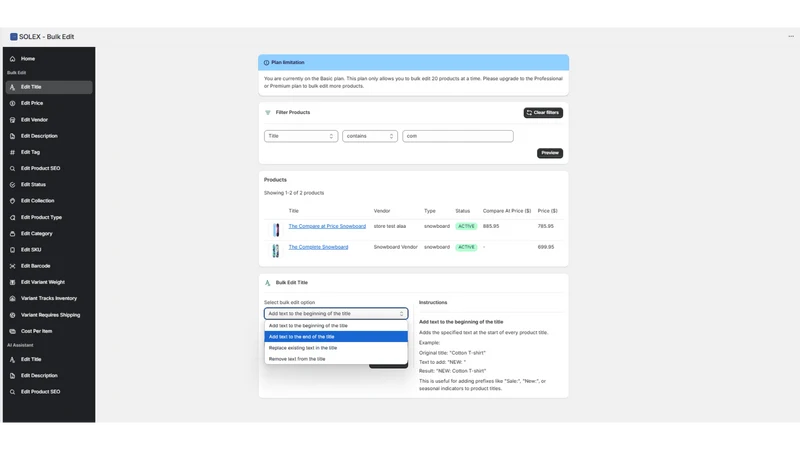Screen dimensions: 800x450
Task: Click the compare at price 885.95
Action: coord(491,226)
